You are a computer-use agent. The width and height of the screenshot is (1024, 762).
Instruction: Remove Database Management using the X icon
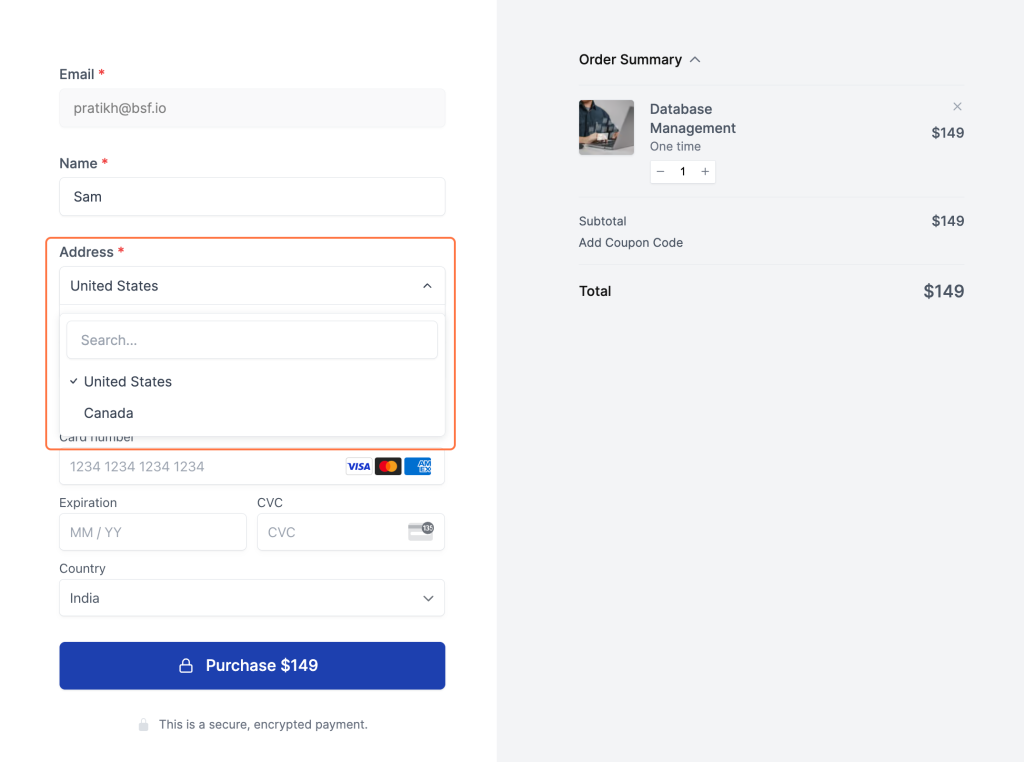tap(957, 106)
